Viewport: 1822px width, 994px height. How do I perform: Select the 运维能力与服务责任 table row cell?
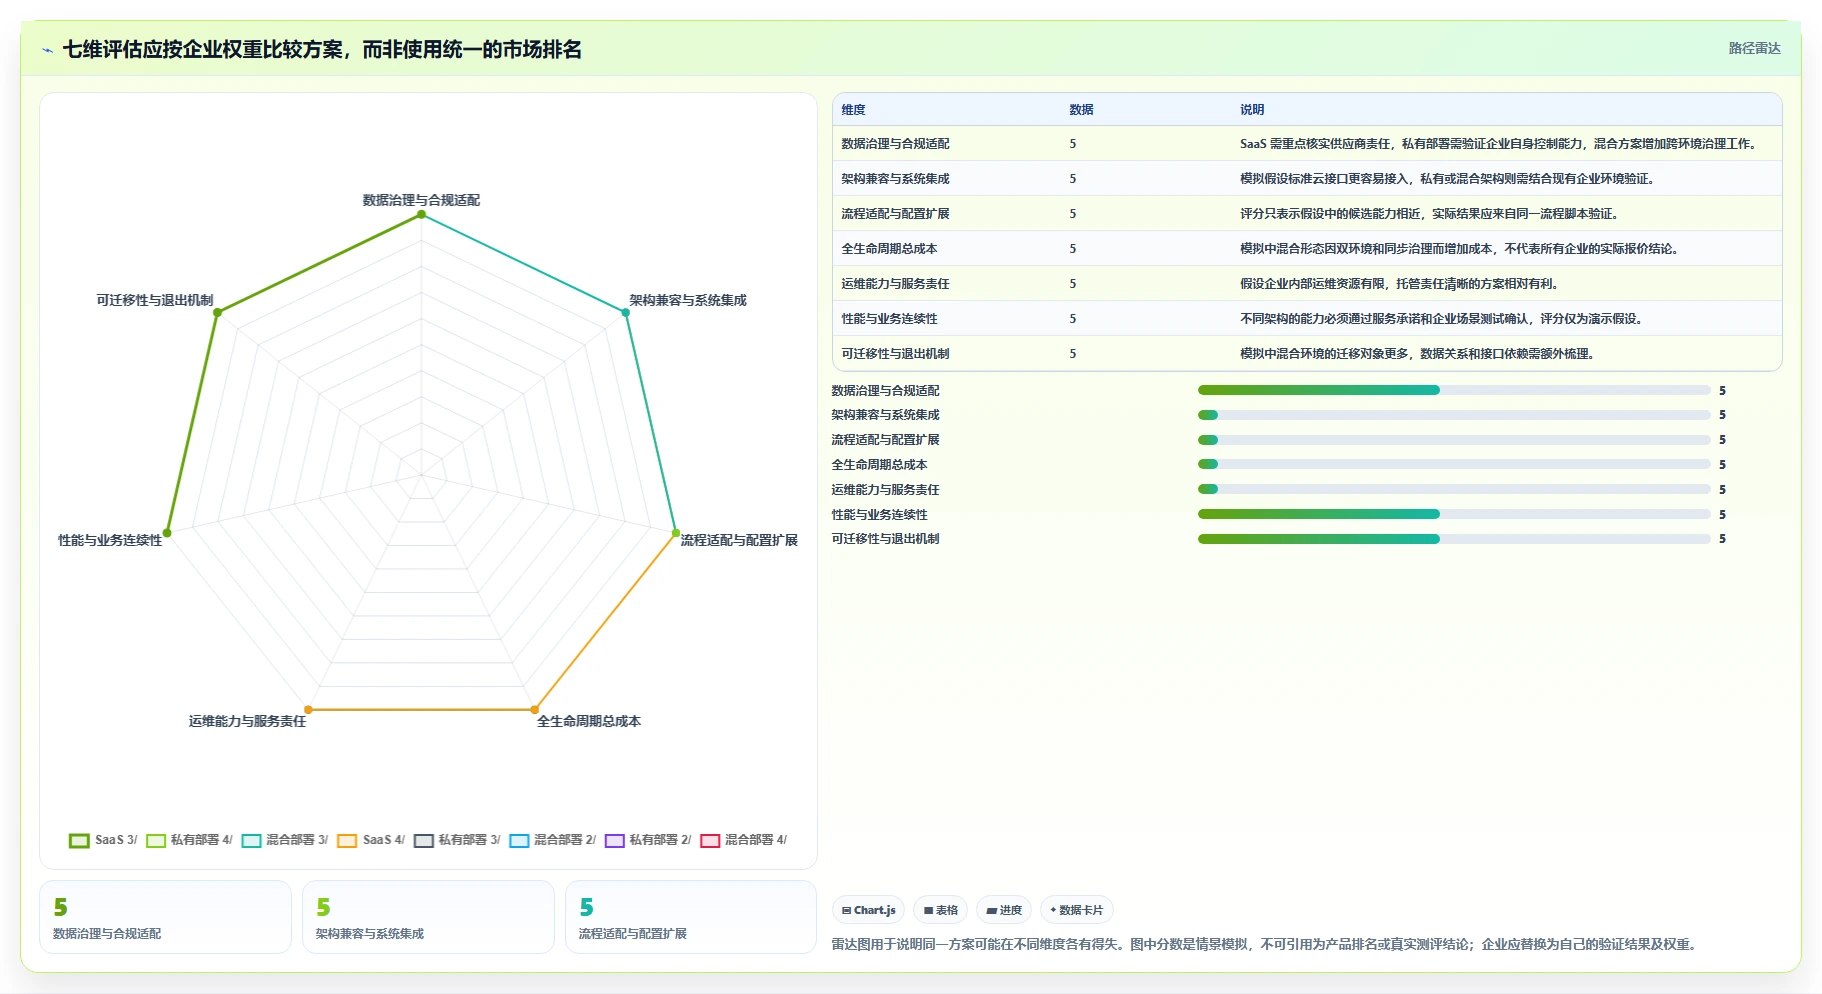[895, 284]
